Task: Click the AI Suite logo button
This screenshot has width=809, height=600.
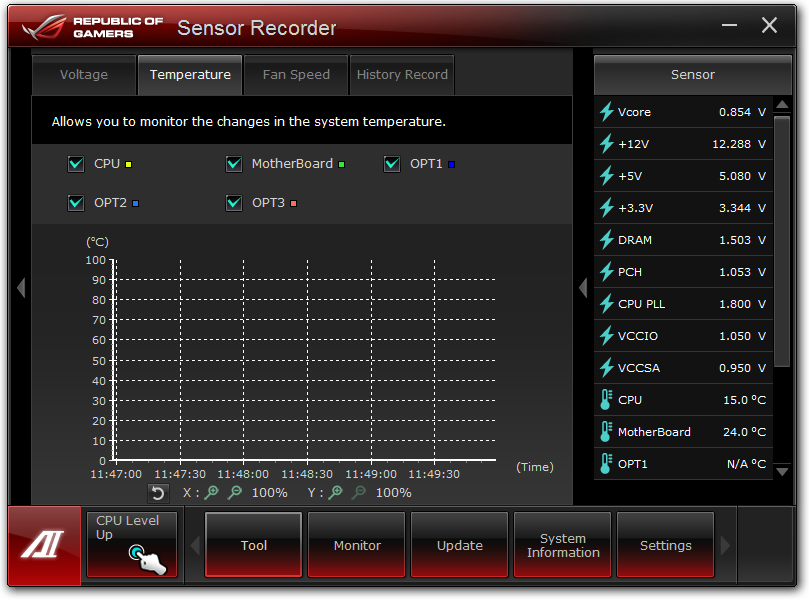Action: (44, 546)
